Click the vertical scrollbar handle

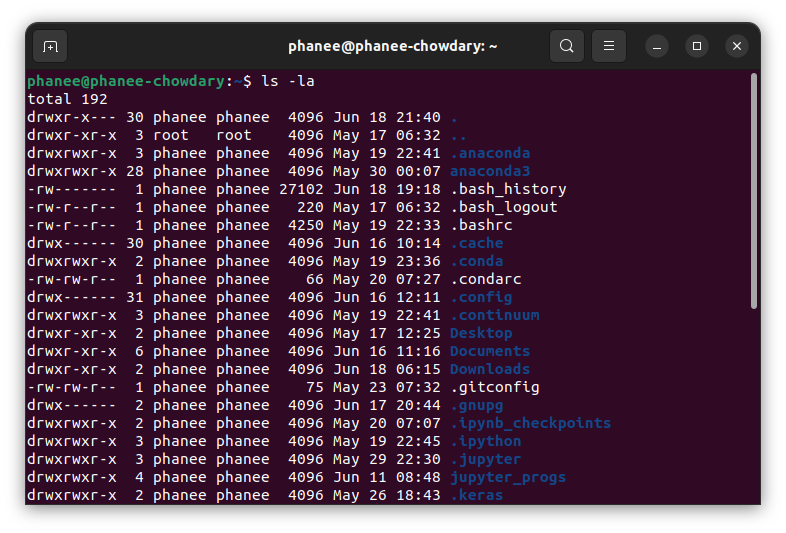click(754, 191)
